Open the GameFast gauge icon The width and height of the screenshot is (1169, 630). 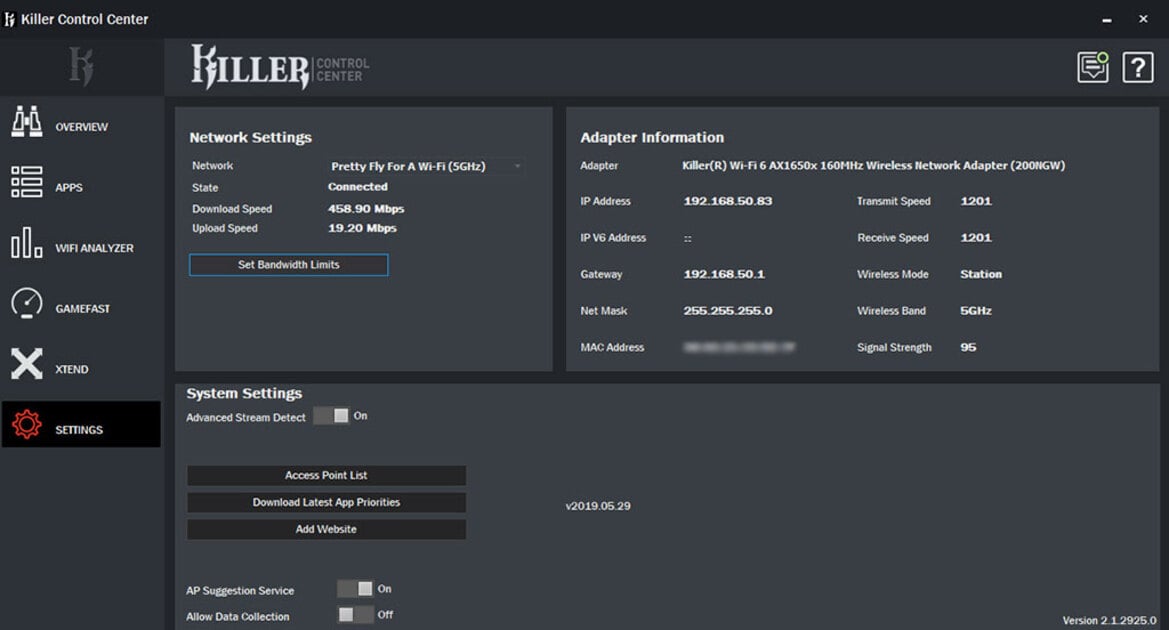[x=27, y=303]
